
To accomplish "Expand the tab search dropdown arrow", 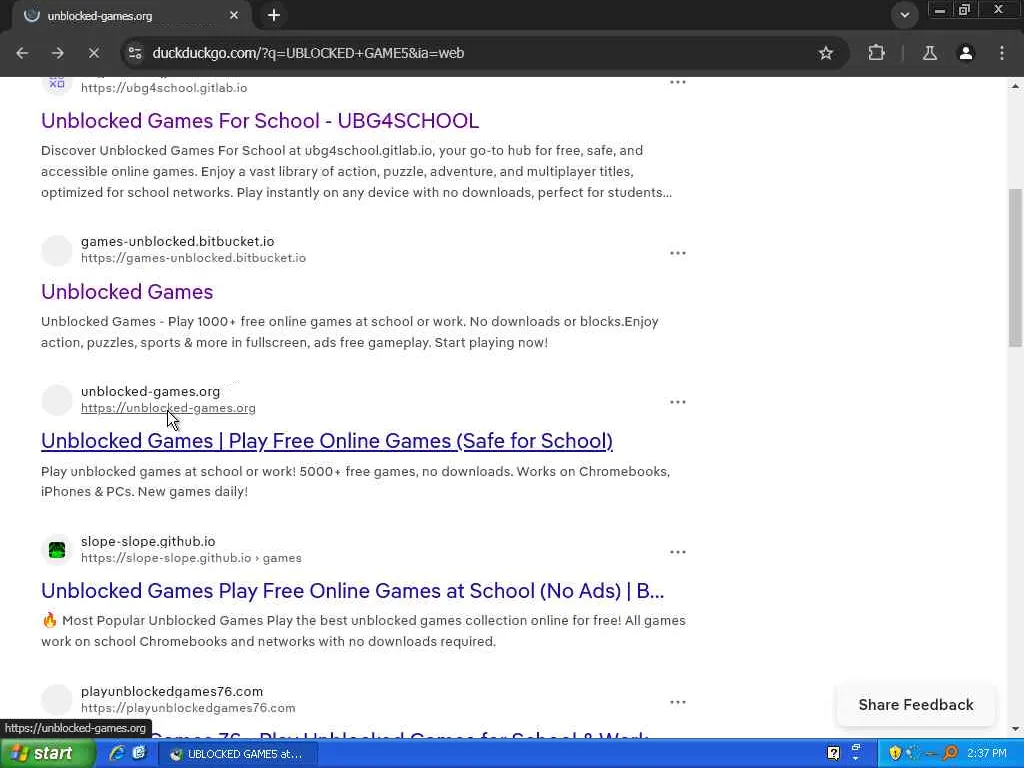I will tap(904, 15).
